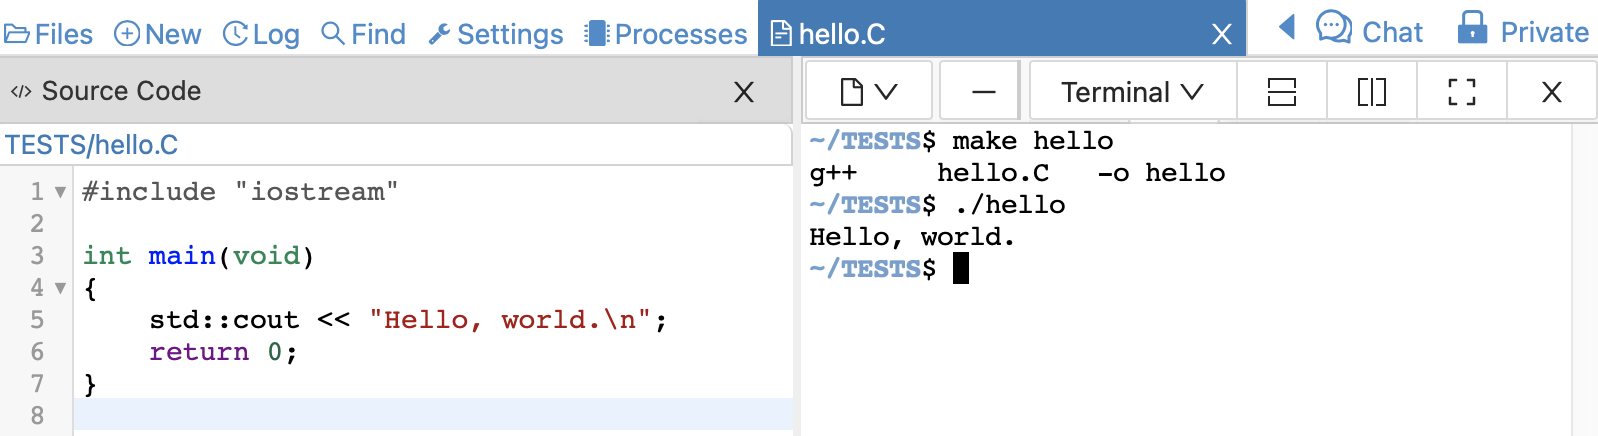Click empty line 8 in editor
This screenshot has height=436, width=1598.
pyautogui.click(x=430, y=415)
